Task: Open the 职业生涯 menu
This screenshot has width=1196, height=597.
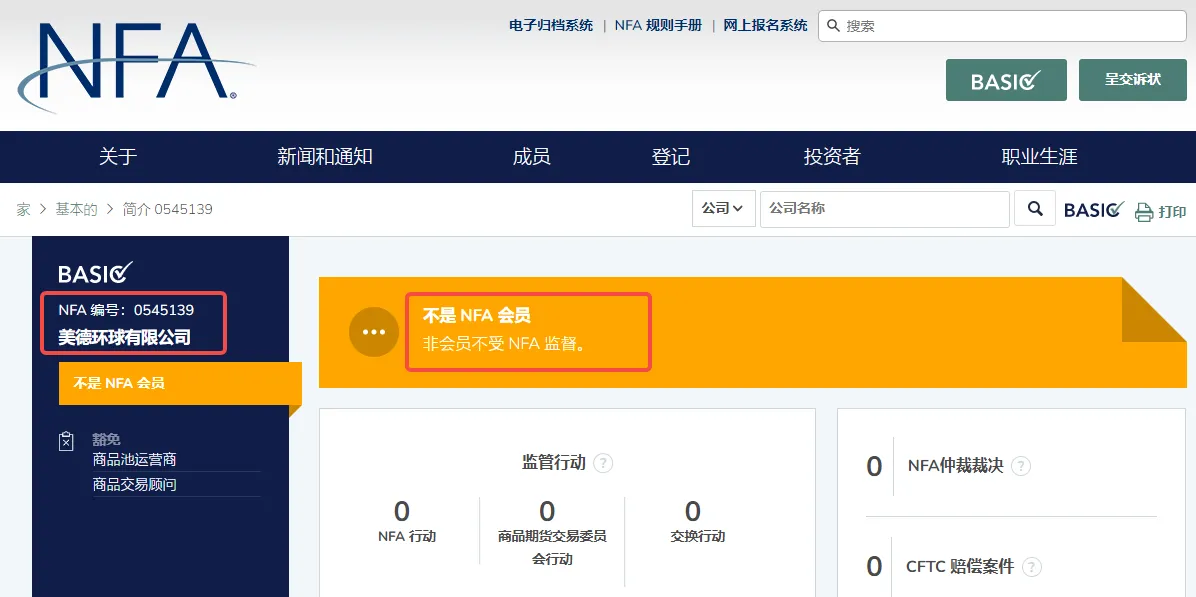Action: click(x=1039, y=157)
